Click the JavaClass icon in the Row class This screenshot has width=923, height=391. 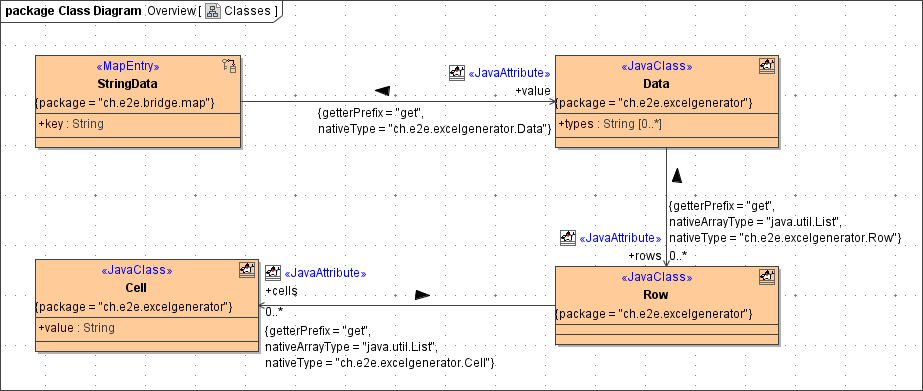coord(766,276)
